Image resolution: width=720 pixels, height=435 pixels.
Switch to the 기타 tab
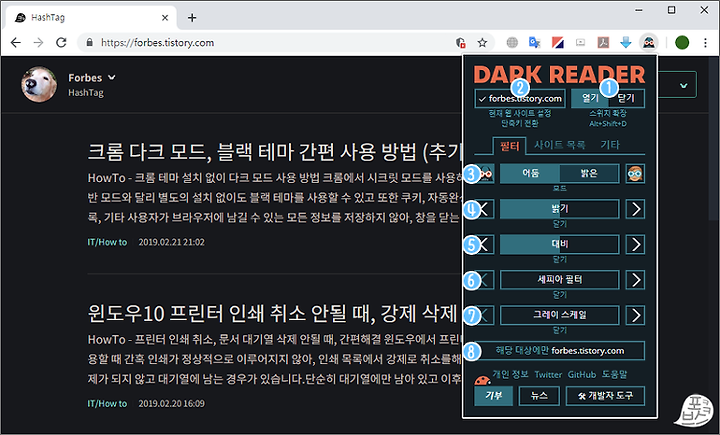pyautogui.click(x=610, y=145)
